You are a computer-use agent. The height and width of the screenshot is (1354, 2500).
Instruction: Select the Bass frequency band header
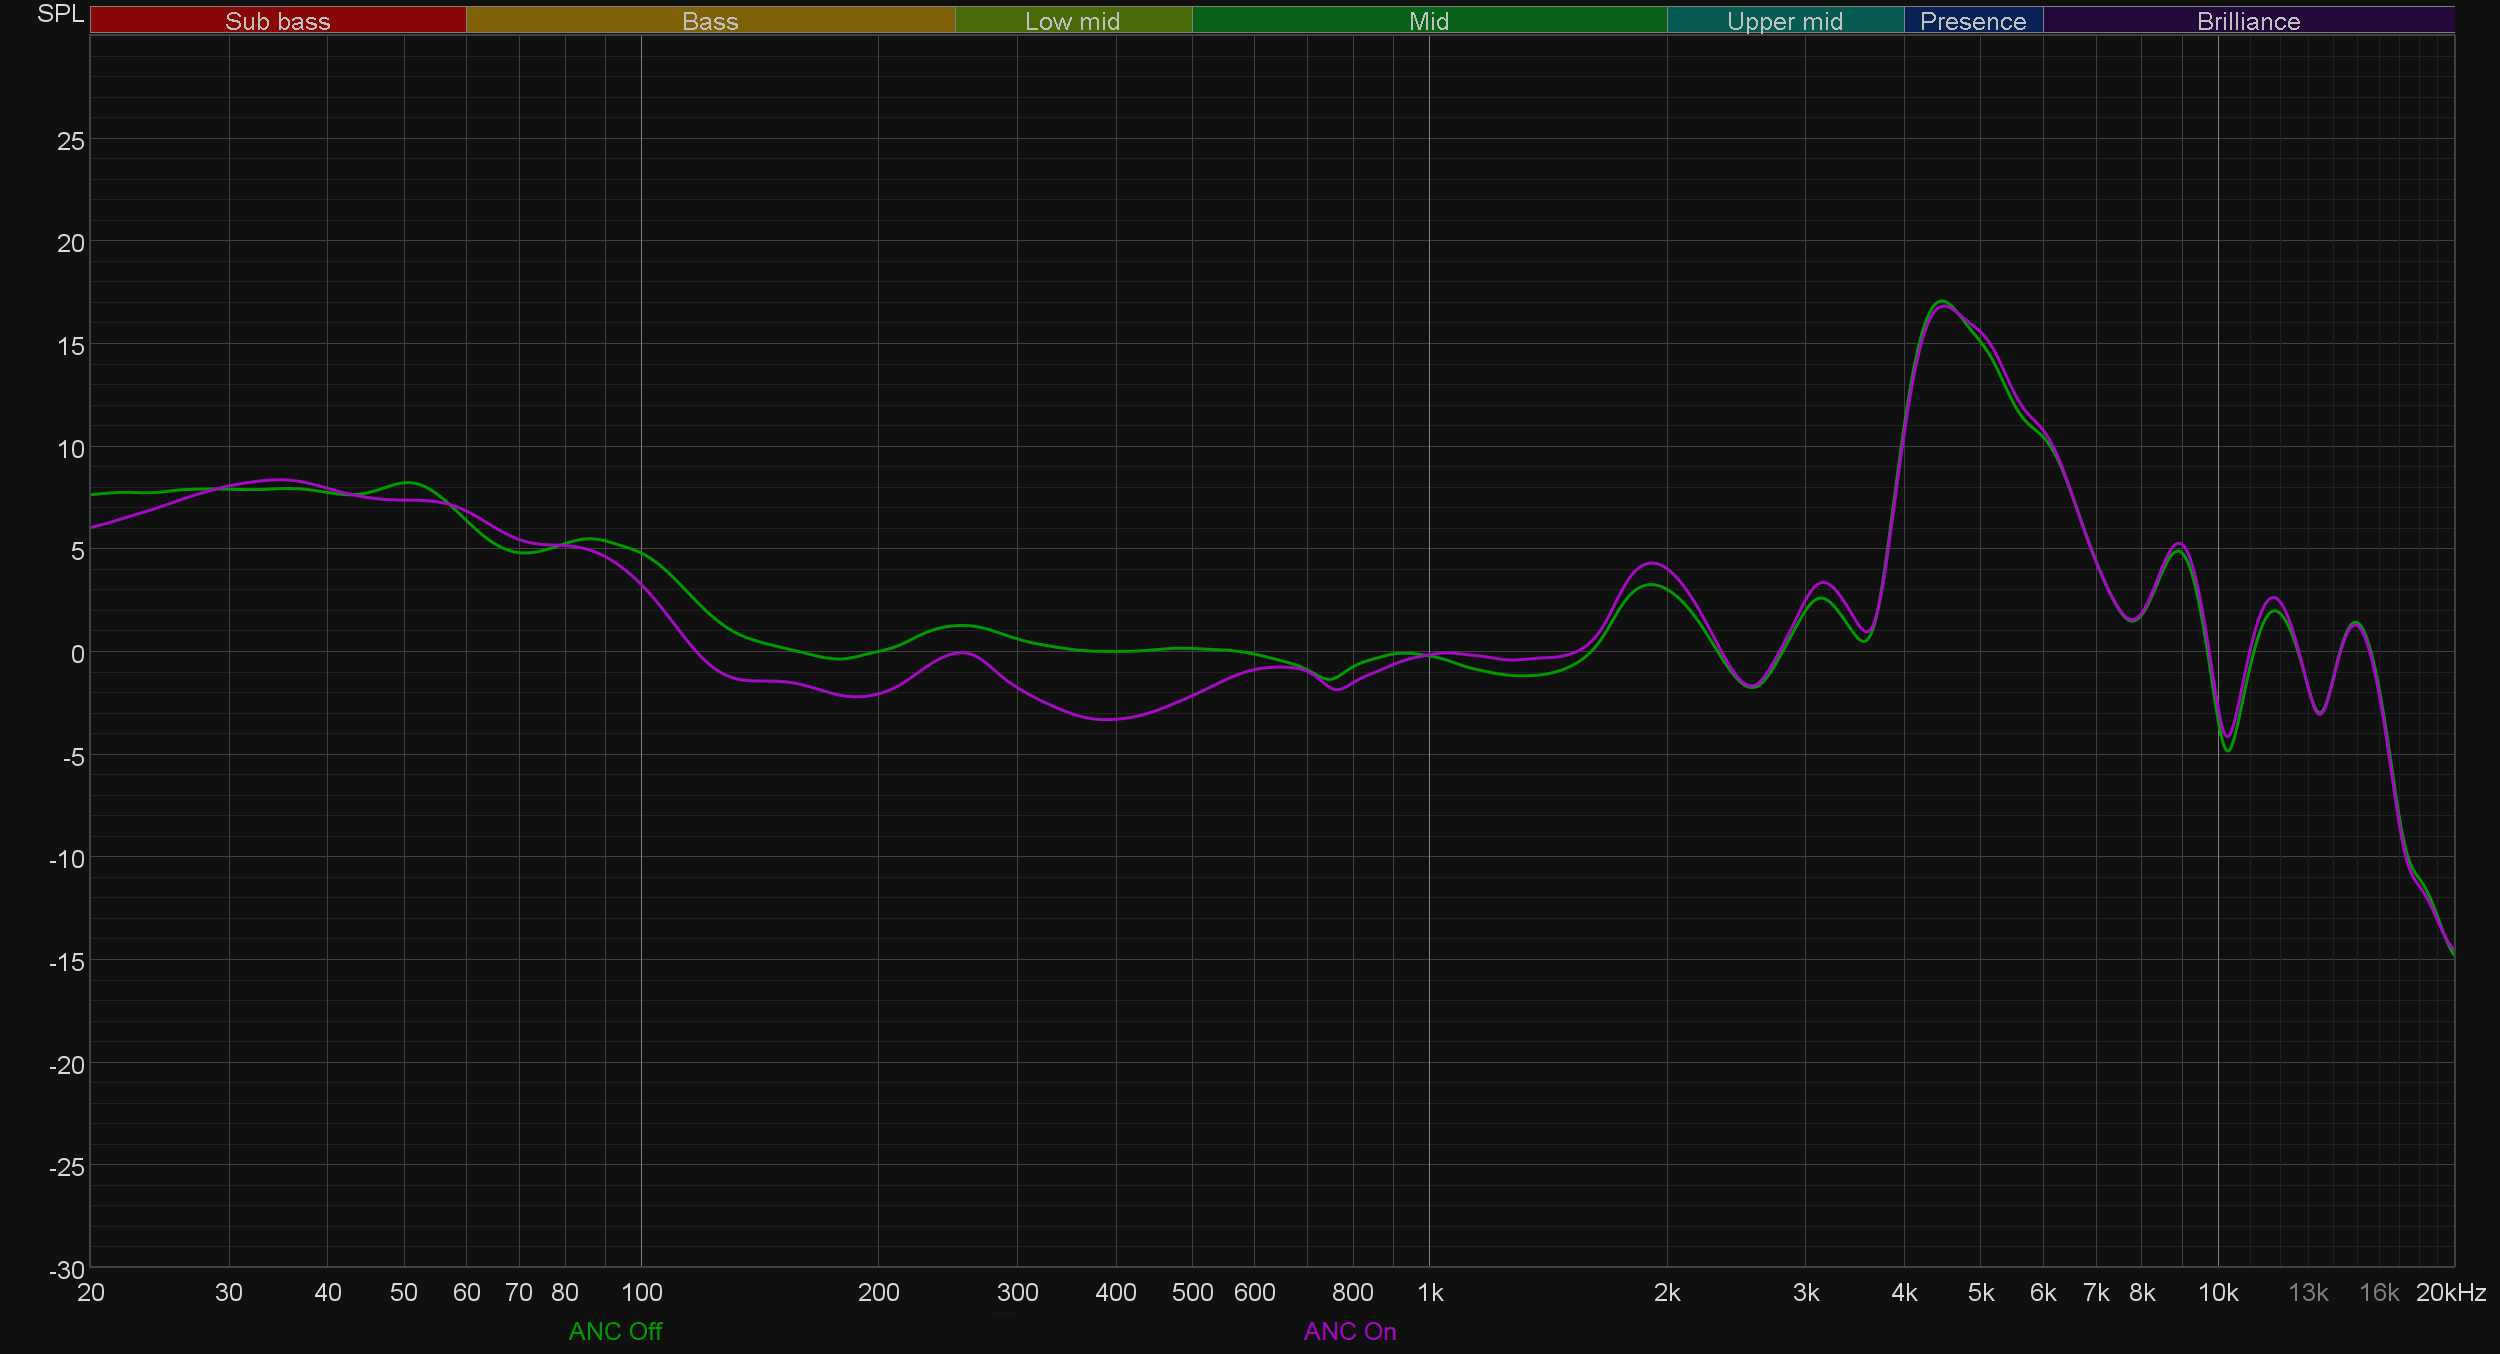coord(710,21)
